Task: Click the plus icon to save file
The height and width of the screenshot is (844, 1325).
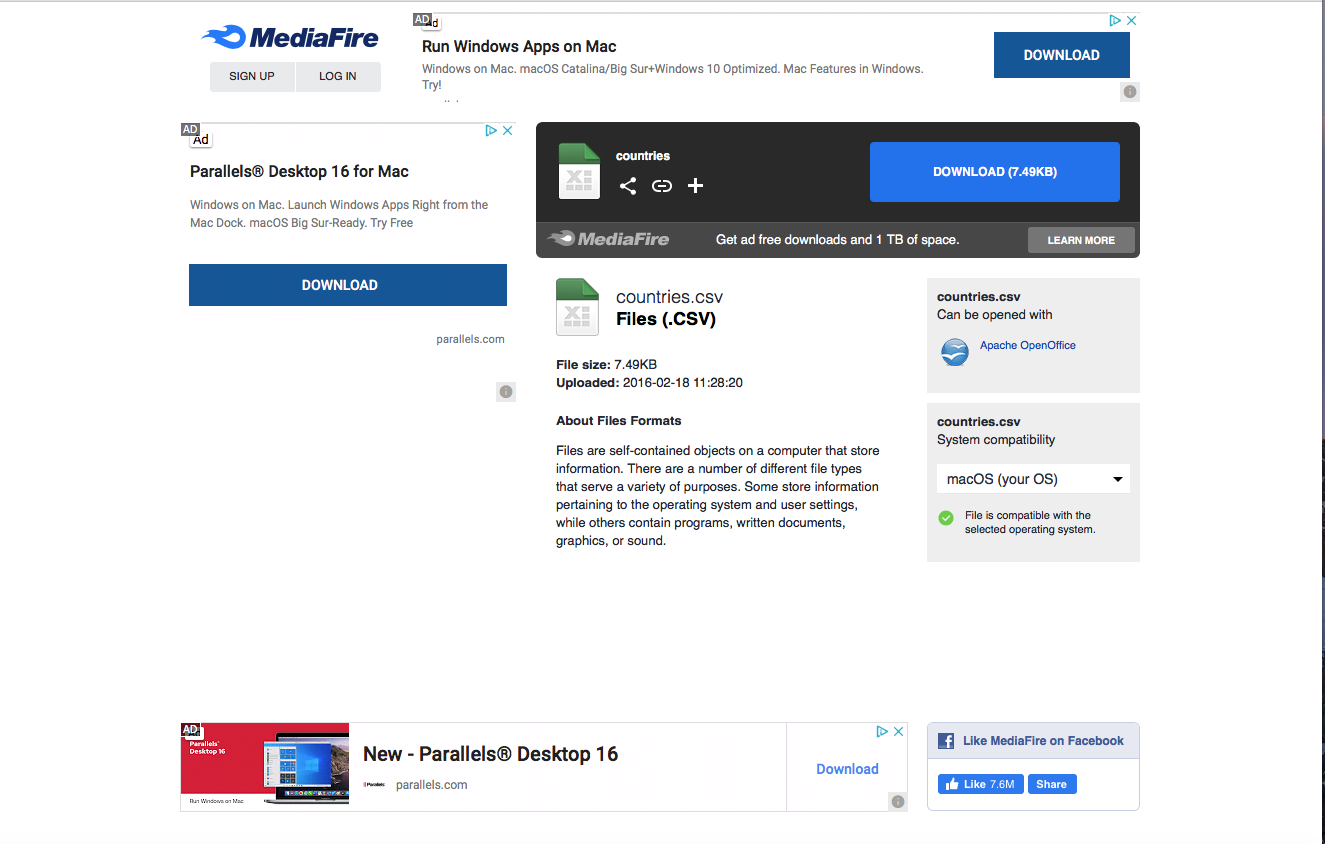Action: click(696, 185)
